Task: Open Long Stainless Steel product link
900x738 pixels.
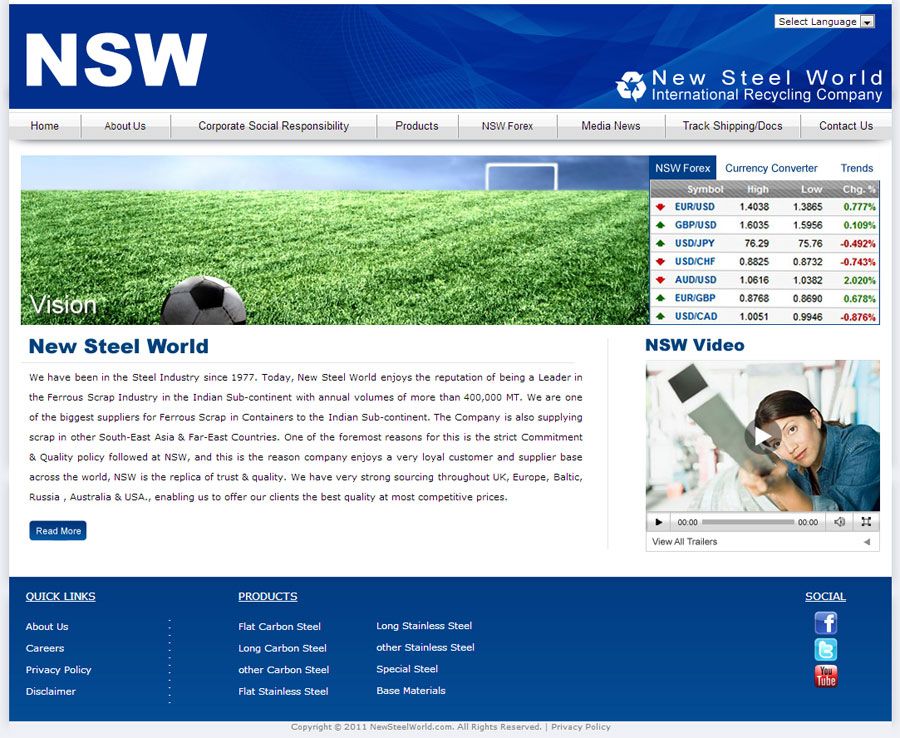Action: tap(424, 626)
